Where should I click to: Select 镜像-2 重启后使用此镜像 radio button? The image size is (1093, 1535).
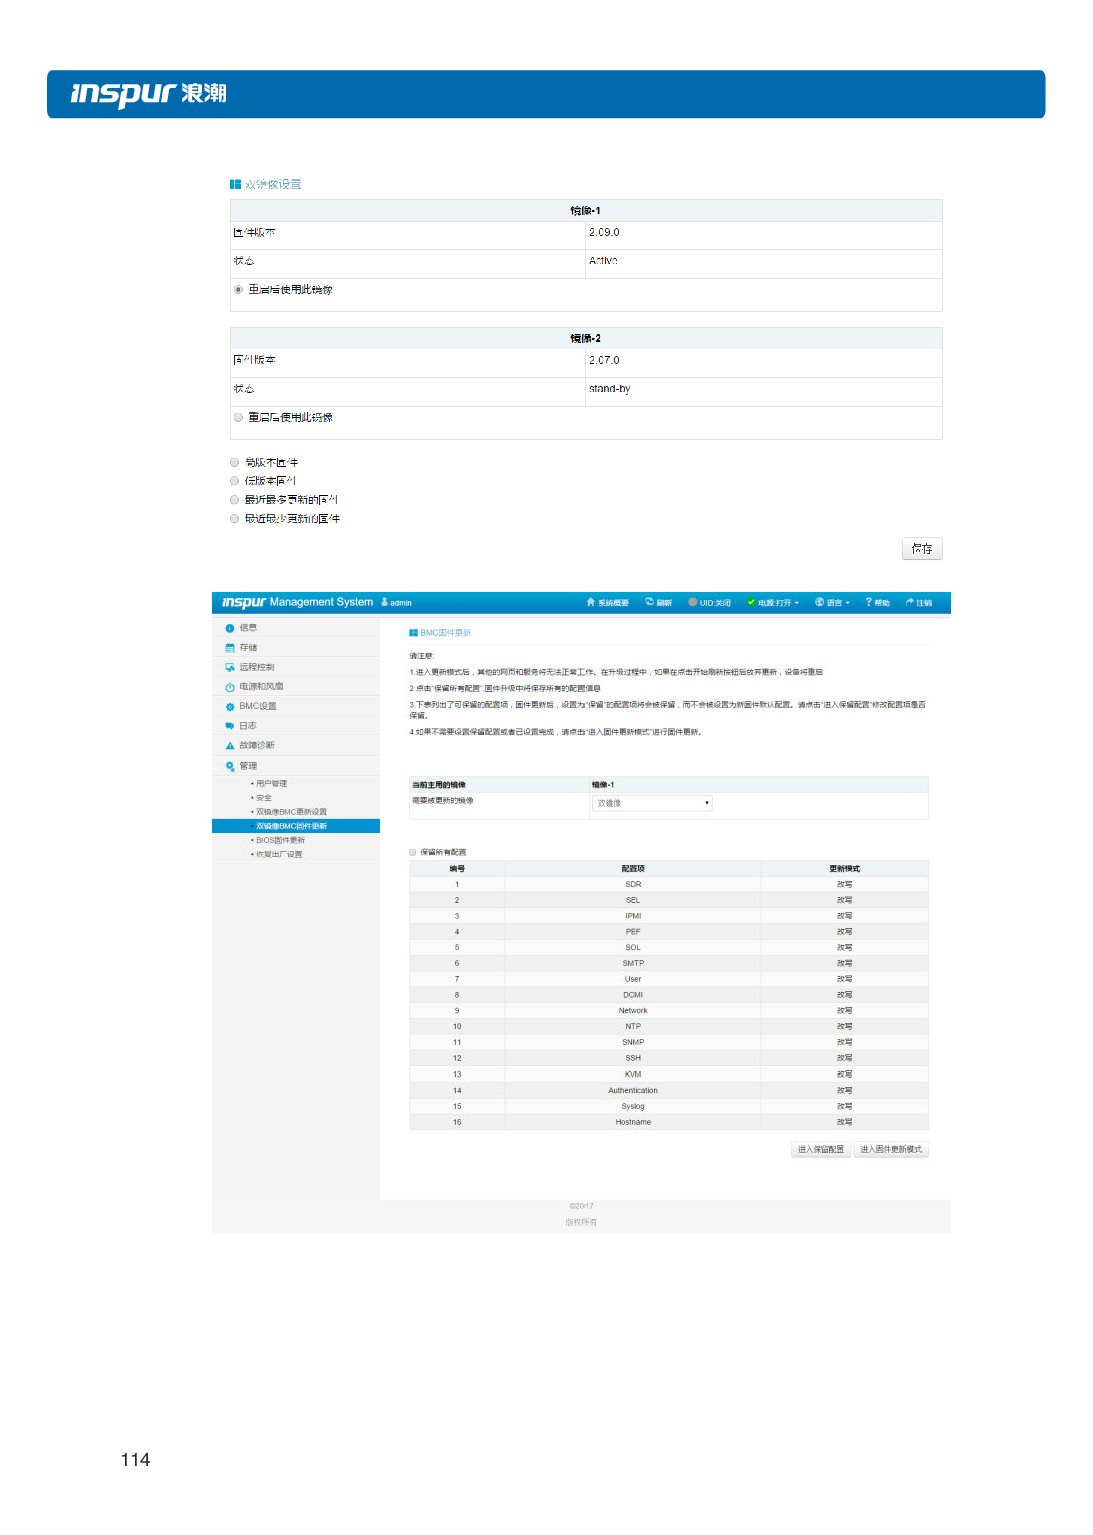(x=239, y=417)
